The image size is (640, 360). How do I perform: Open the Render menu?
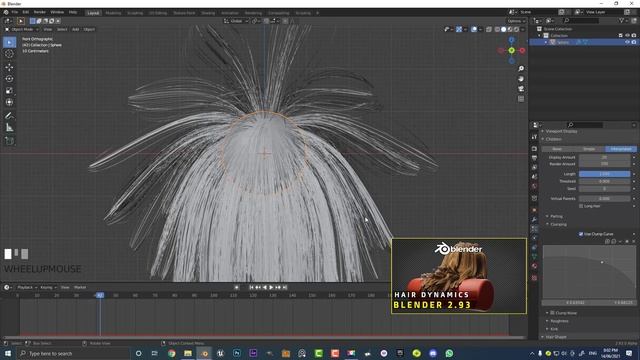(x=40, y=12)
